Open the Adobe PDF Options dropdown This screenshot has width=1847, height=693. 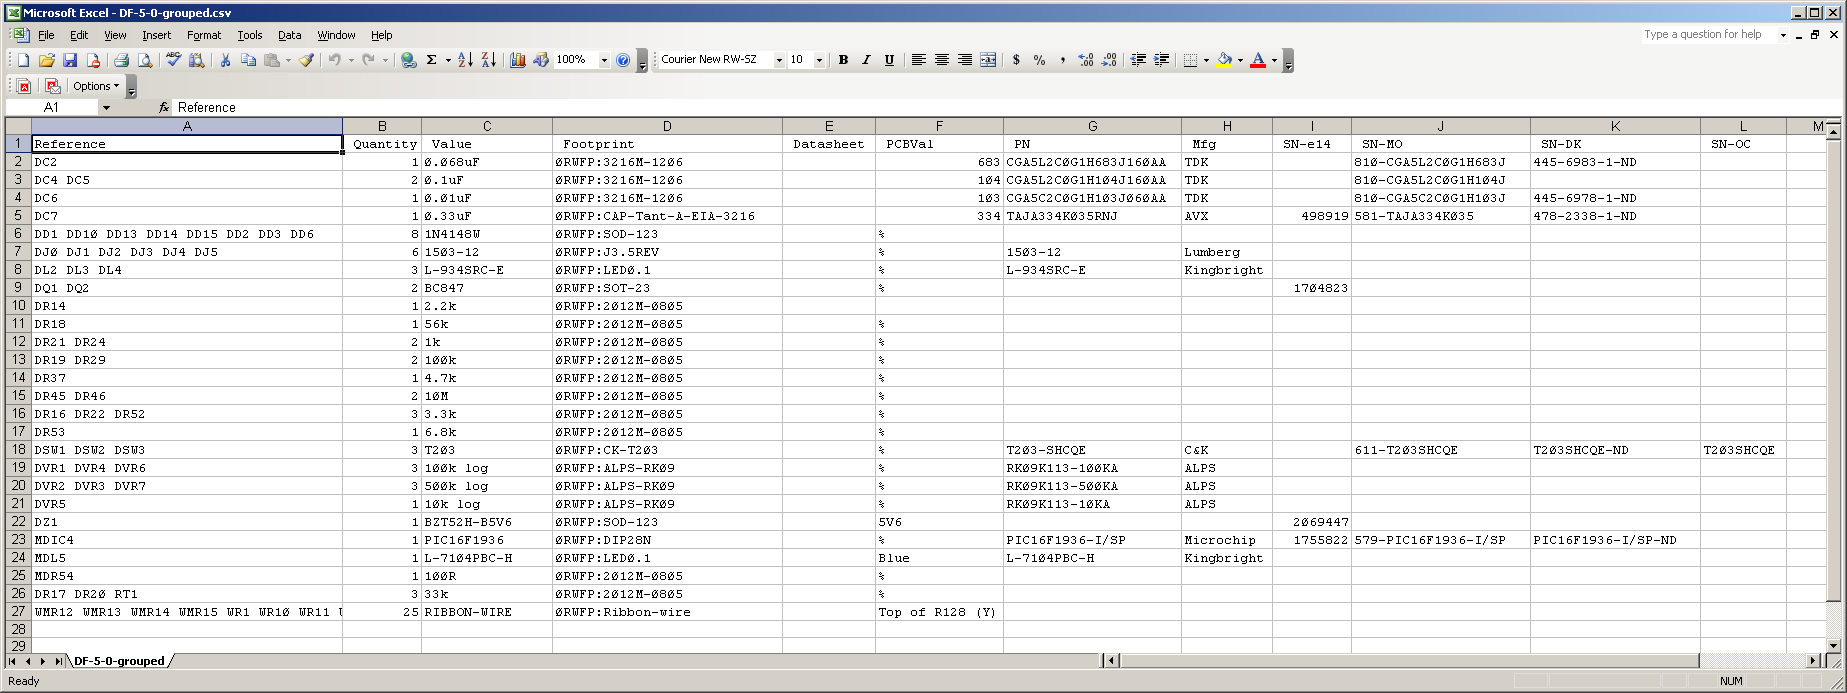pyautogui.click(x=96, y=86)
